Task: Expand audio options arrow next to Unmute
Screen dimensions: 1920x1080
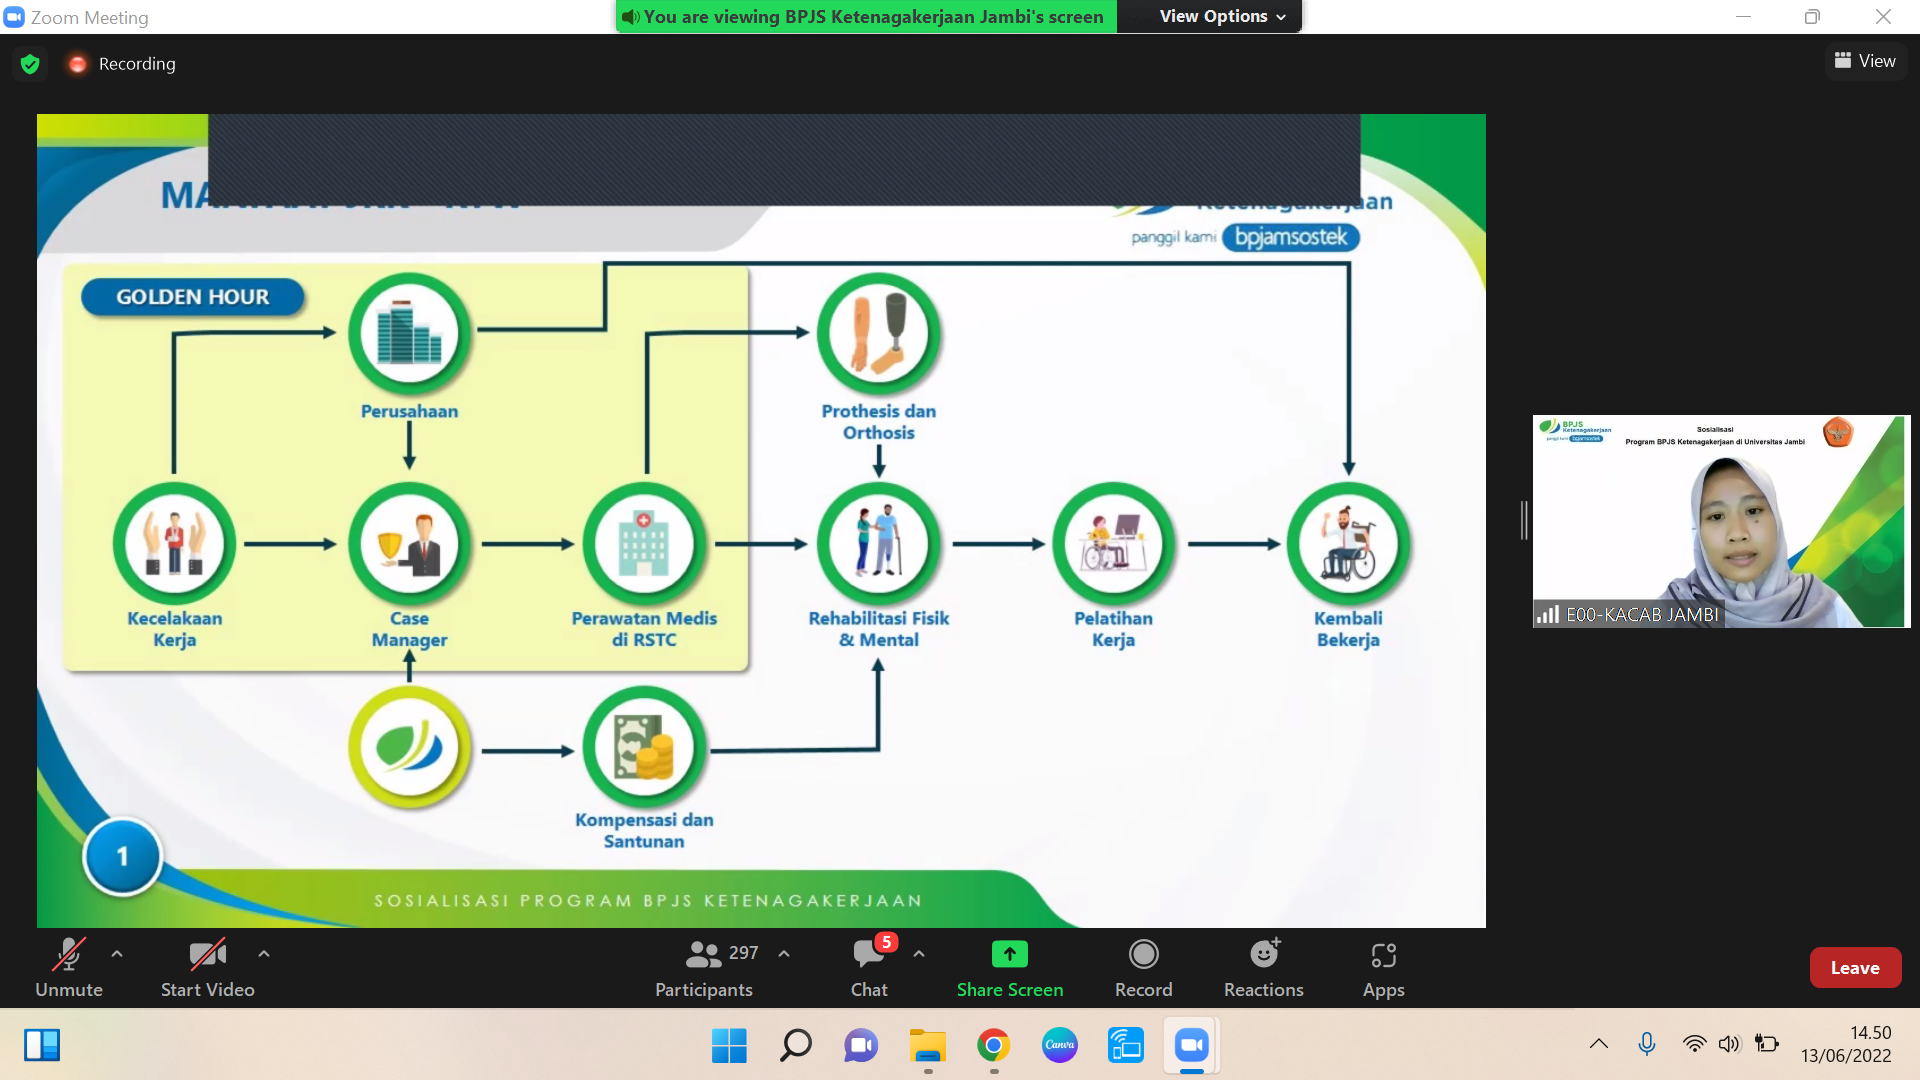Action: point(117,954)
